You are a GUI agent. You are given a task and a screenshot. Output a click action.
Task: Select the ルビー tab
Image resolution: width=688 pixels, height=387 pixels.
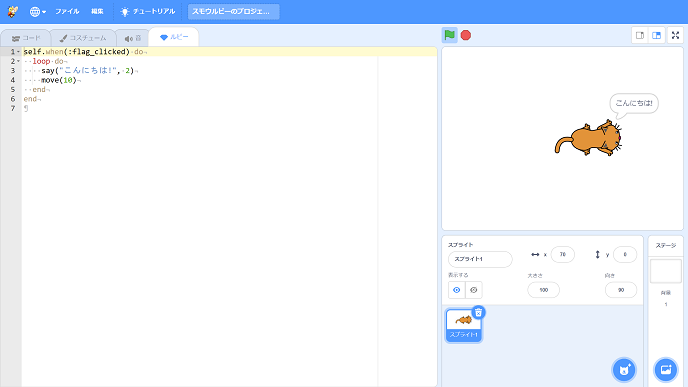(174, 37)
